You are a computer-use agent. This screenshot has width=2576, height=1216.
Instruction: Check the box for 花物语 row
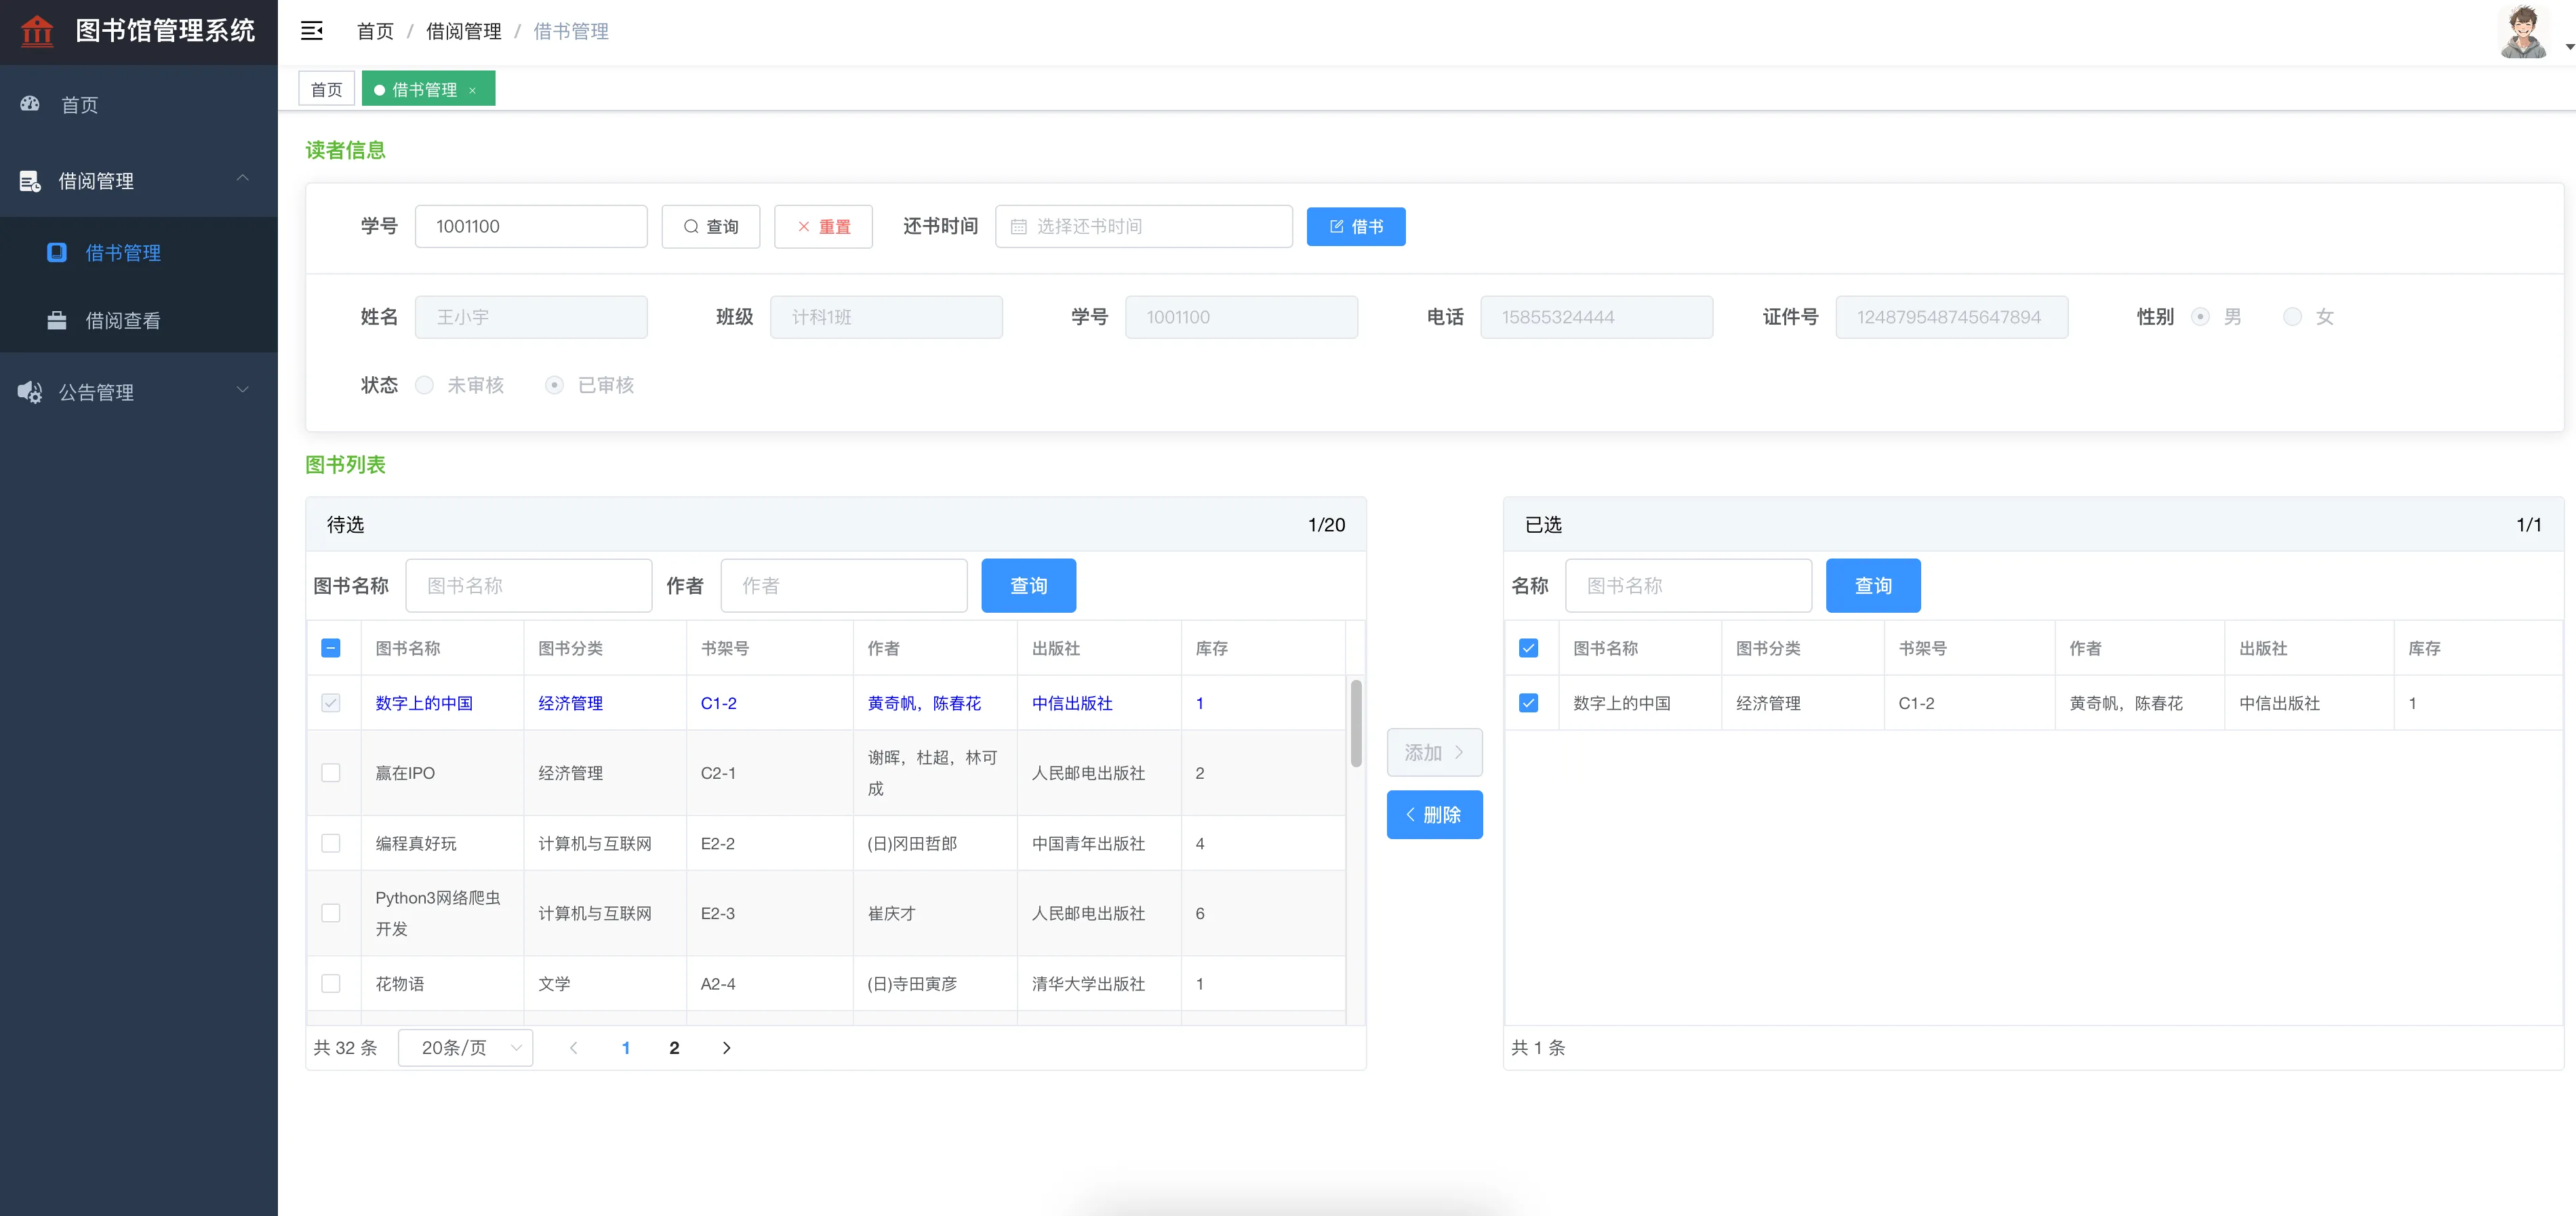pos(331,983)
